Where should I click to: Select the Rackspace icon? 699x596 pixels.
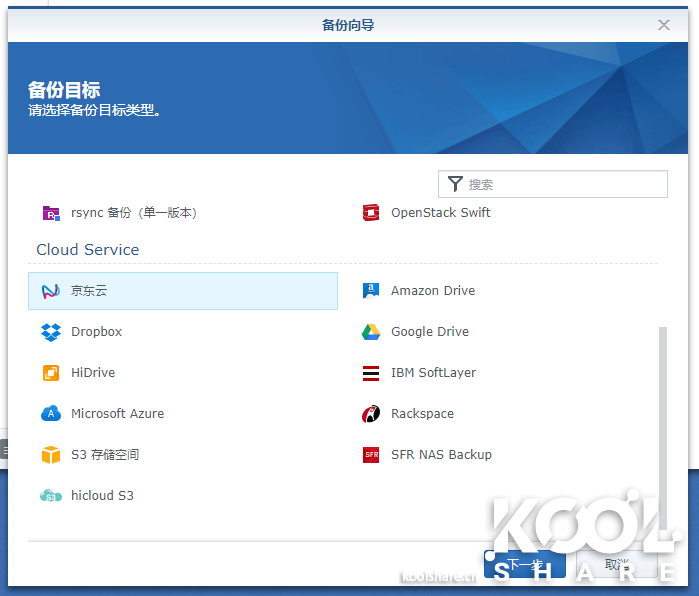tap(371, 414)
